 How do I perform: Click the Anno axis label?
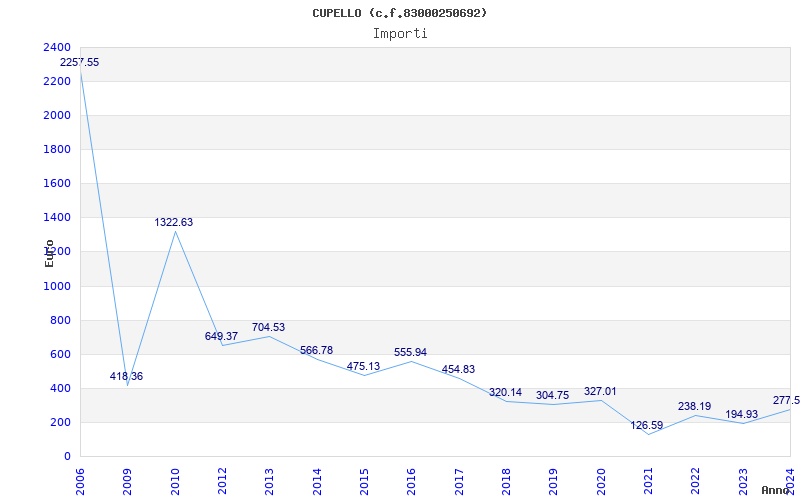click(776, 490)
